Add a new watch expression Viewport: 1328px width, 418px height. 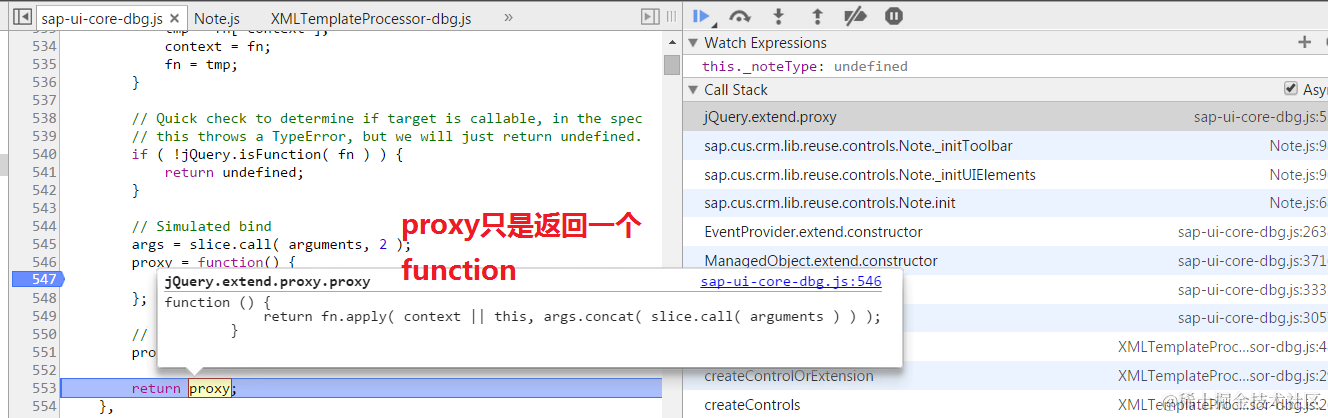click(x=1304, y=42)
